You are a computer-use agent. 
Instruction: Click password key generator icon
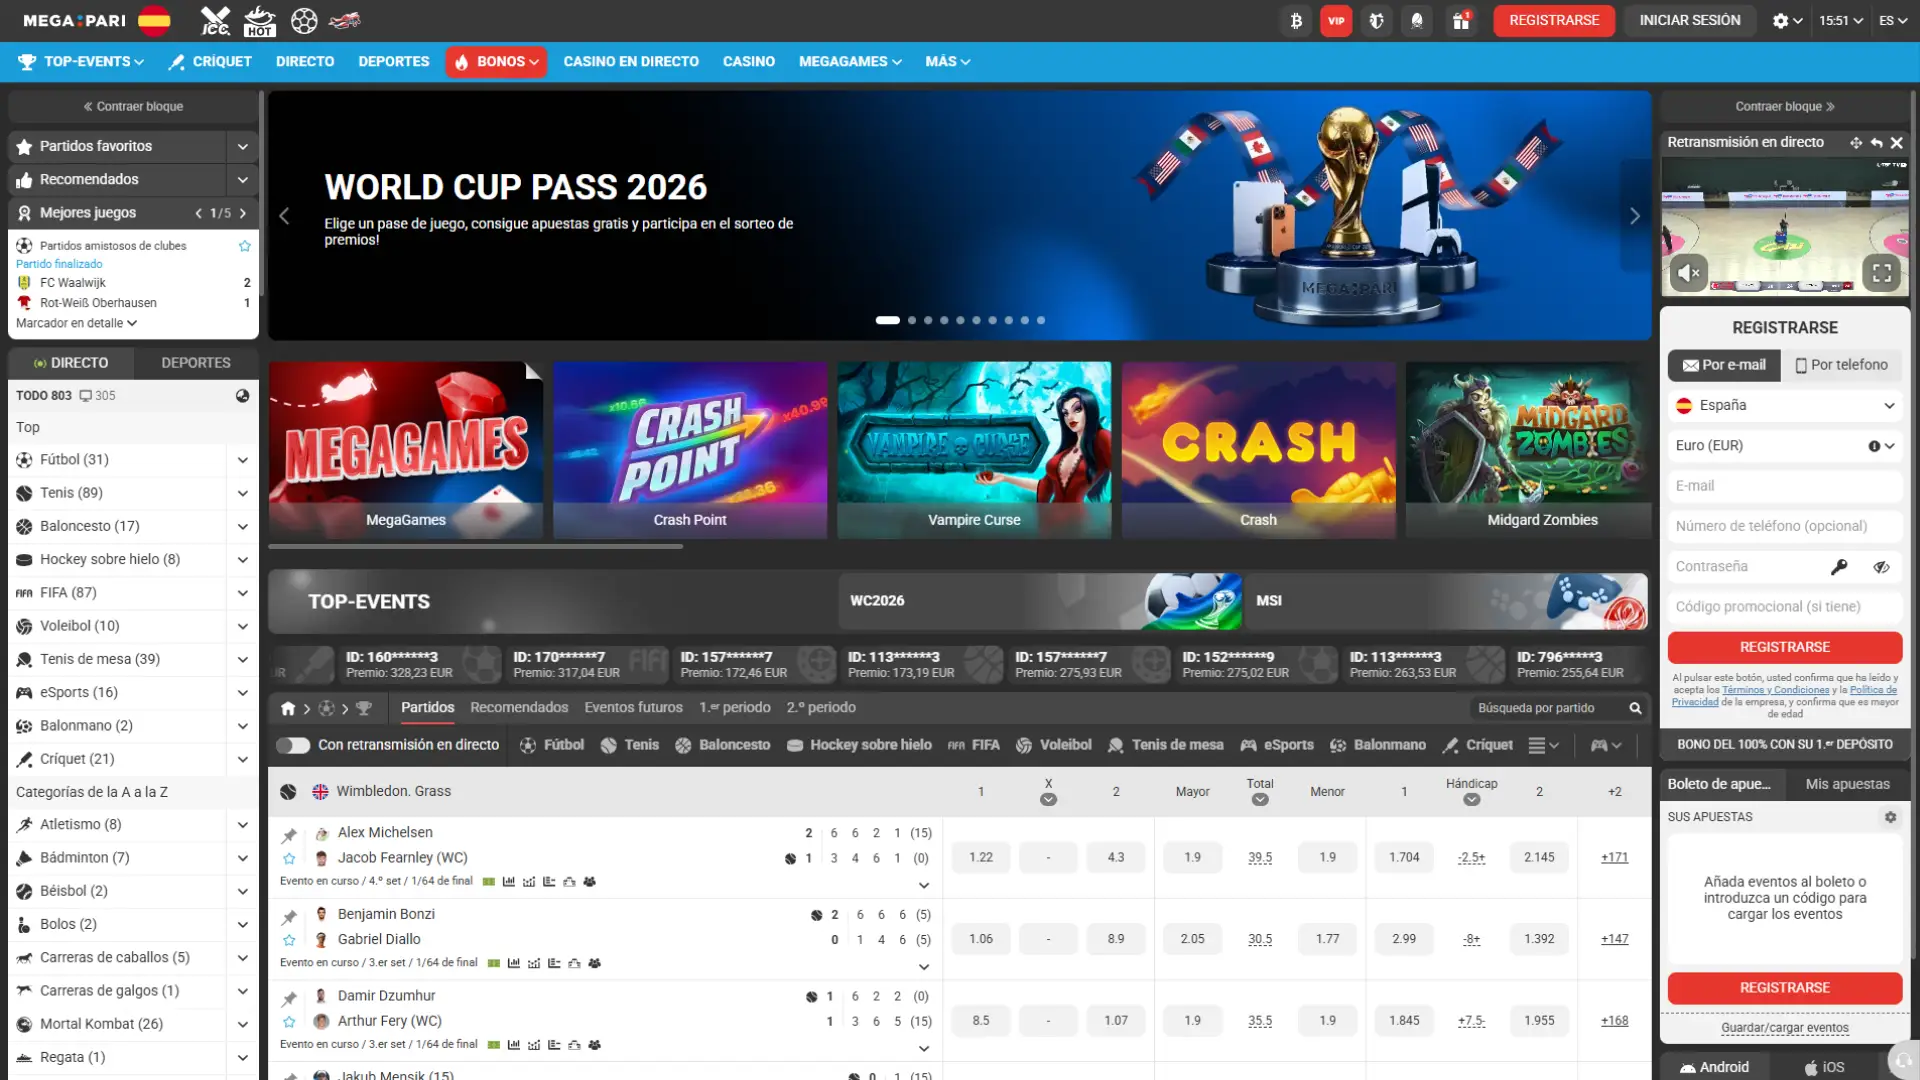click(x=1838, y=567)
